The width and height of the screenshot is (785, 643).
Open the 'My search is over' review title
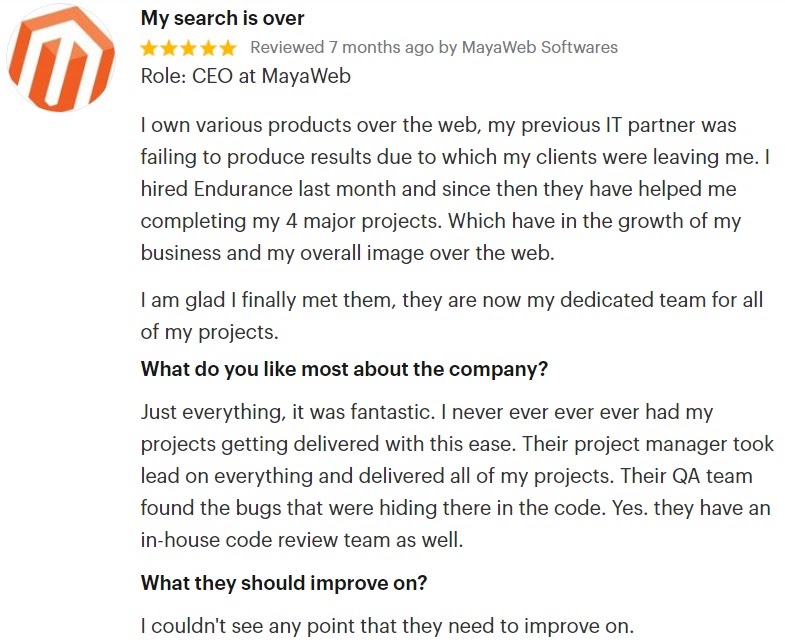(222, 19)
